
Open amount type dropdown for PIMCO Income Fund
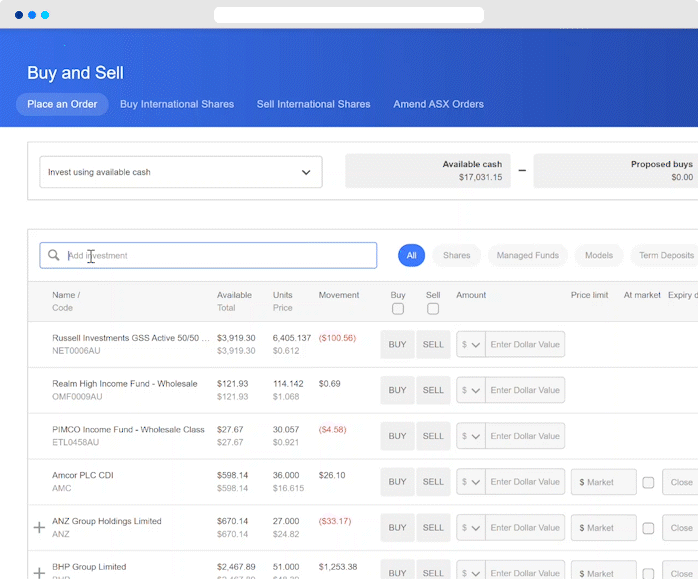[471, 436]
